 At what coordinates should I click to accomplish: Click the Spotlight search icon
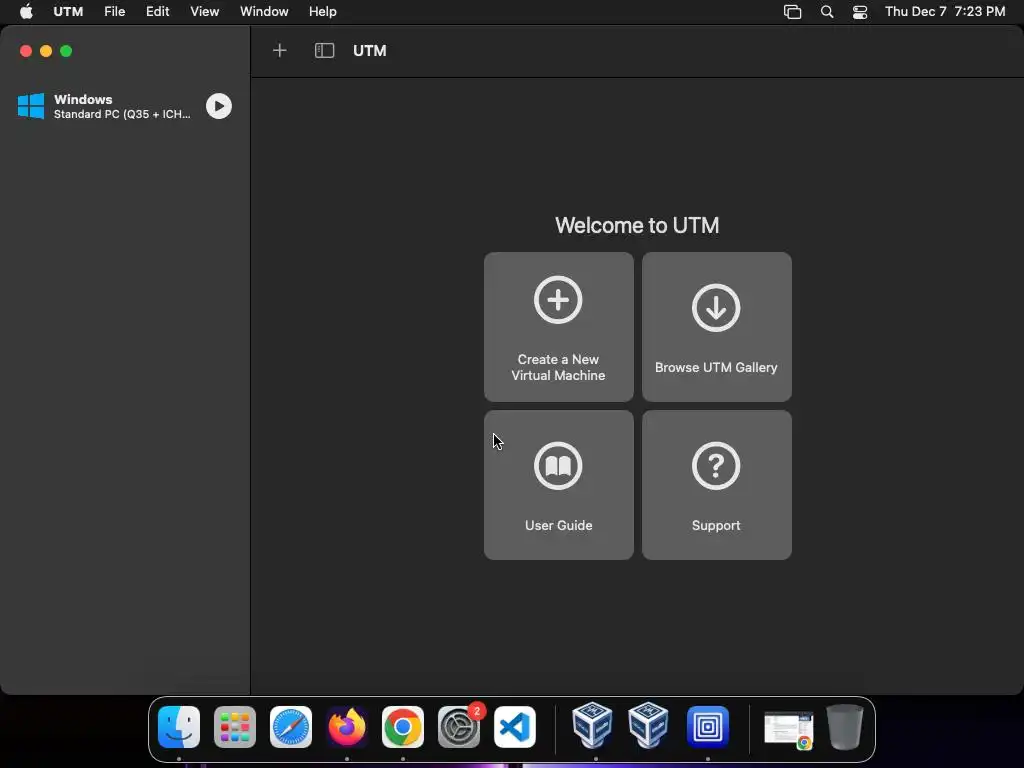[x=827, y=12]
